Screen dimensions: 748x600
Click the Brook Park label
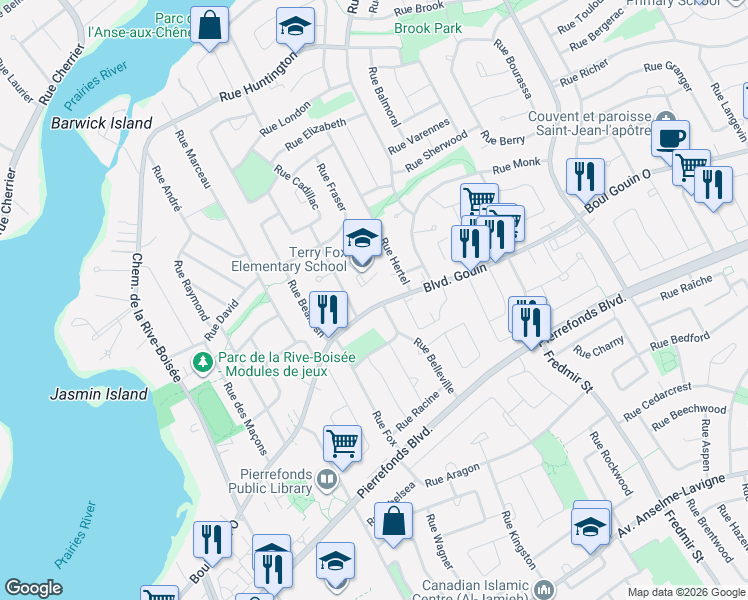click(428, 28)
